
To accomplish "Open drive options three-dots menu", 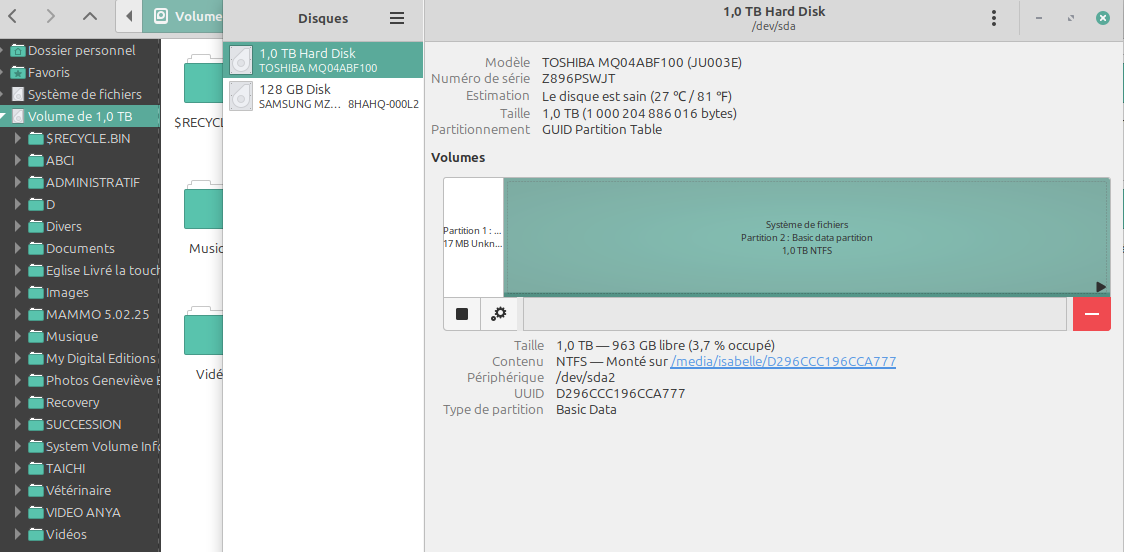I will tap(993, 18).
